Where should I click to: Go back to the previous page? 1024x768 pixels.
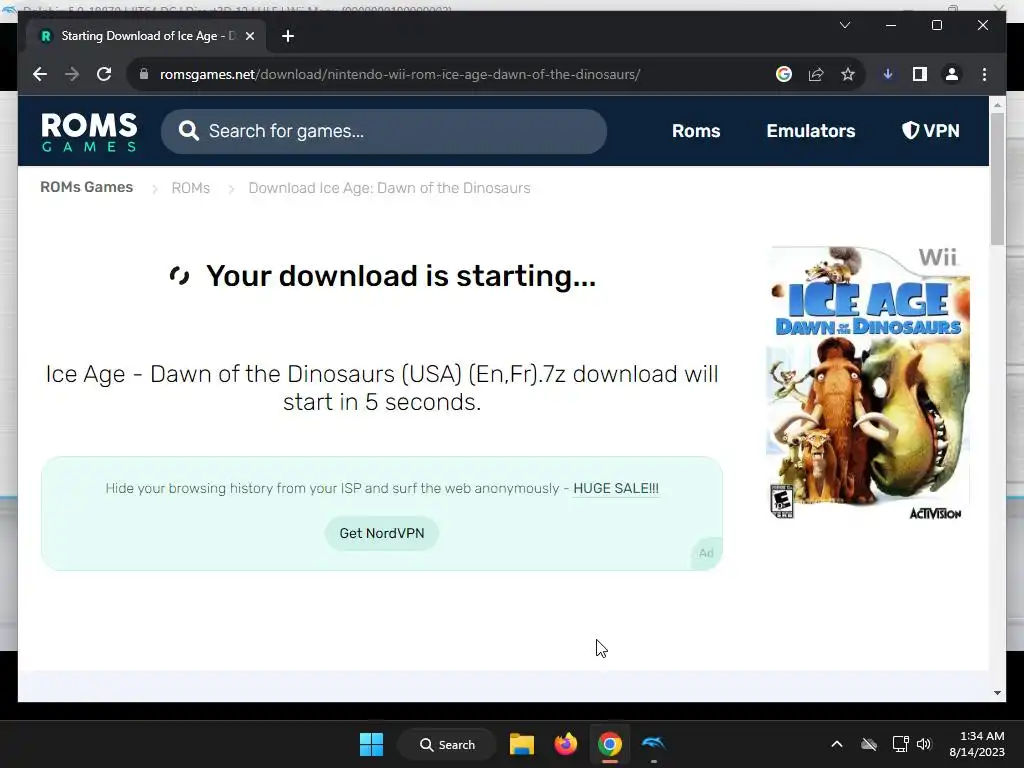(x=40, y=74)
